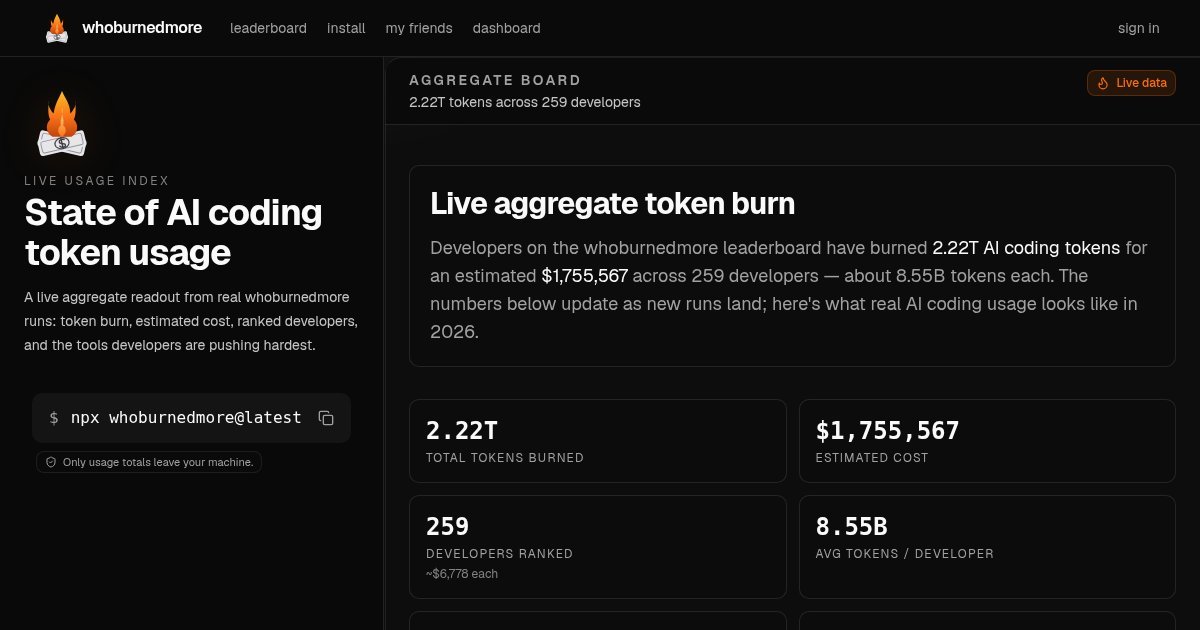Click the flame icon in Live data badge
1200x630 pixels.
1103,83
